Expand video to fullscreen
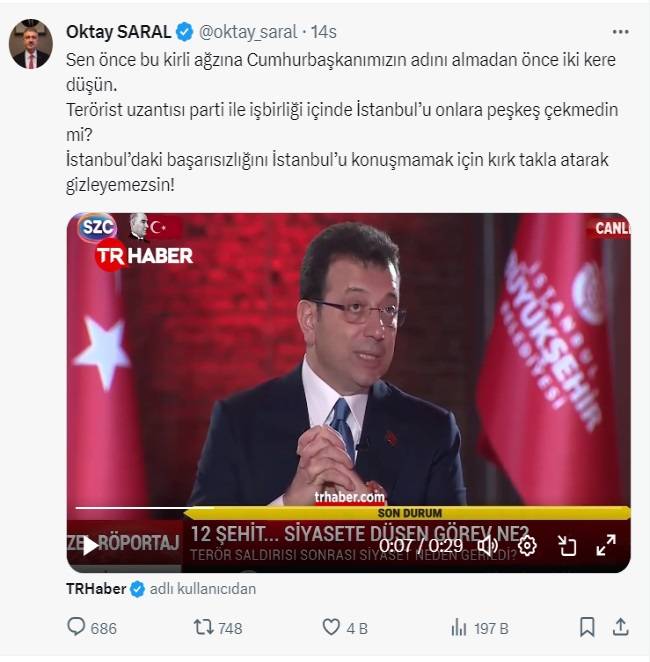 tap(606, 545)
